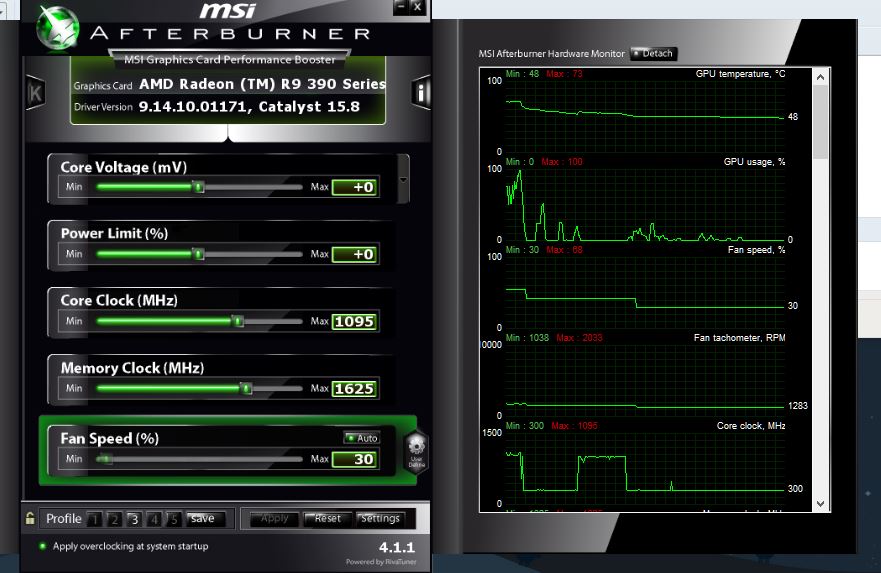Click the Memory Clock 1625 value field
Image resolution: width=881 pixels, height=573 pixels.
click(x=354, y=389)
